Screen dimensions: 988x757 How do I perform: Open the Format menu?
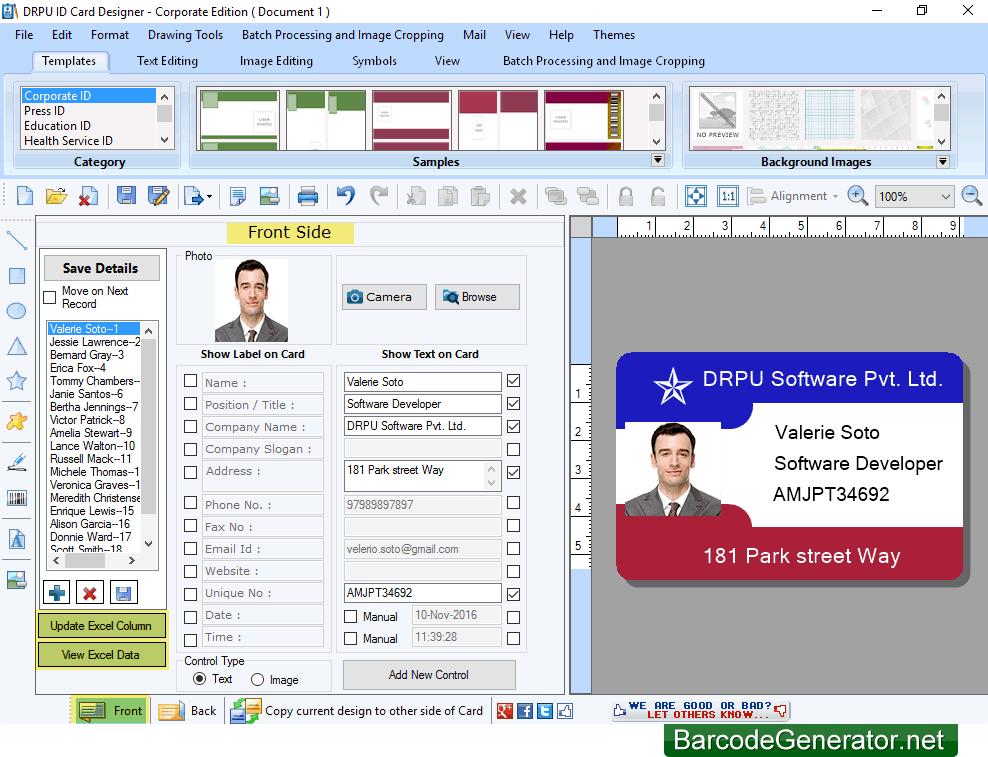coord(110,35)
